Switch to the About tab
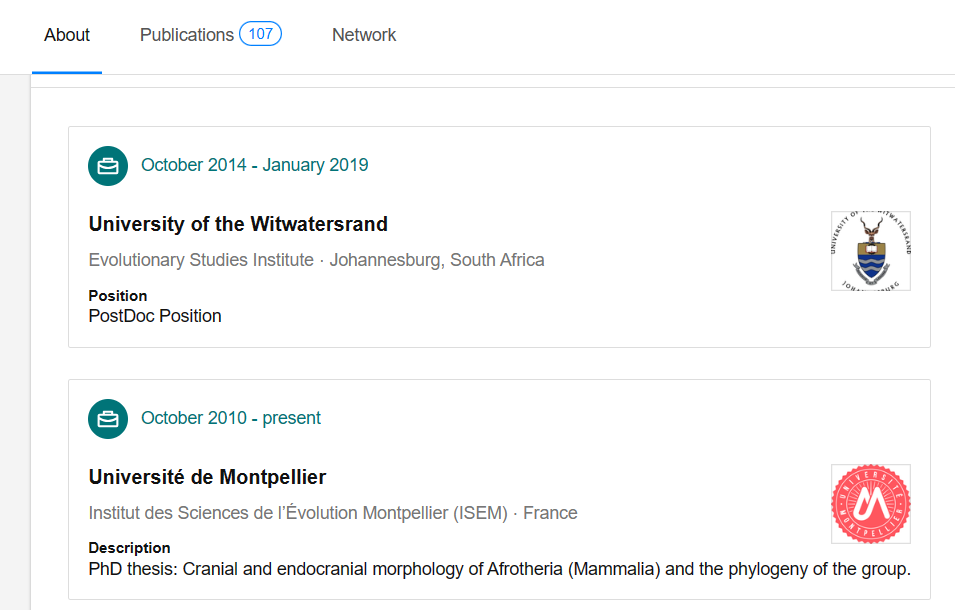This screenshot has height=610, width=955. pos(67,35)
